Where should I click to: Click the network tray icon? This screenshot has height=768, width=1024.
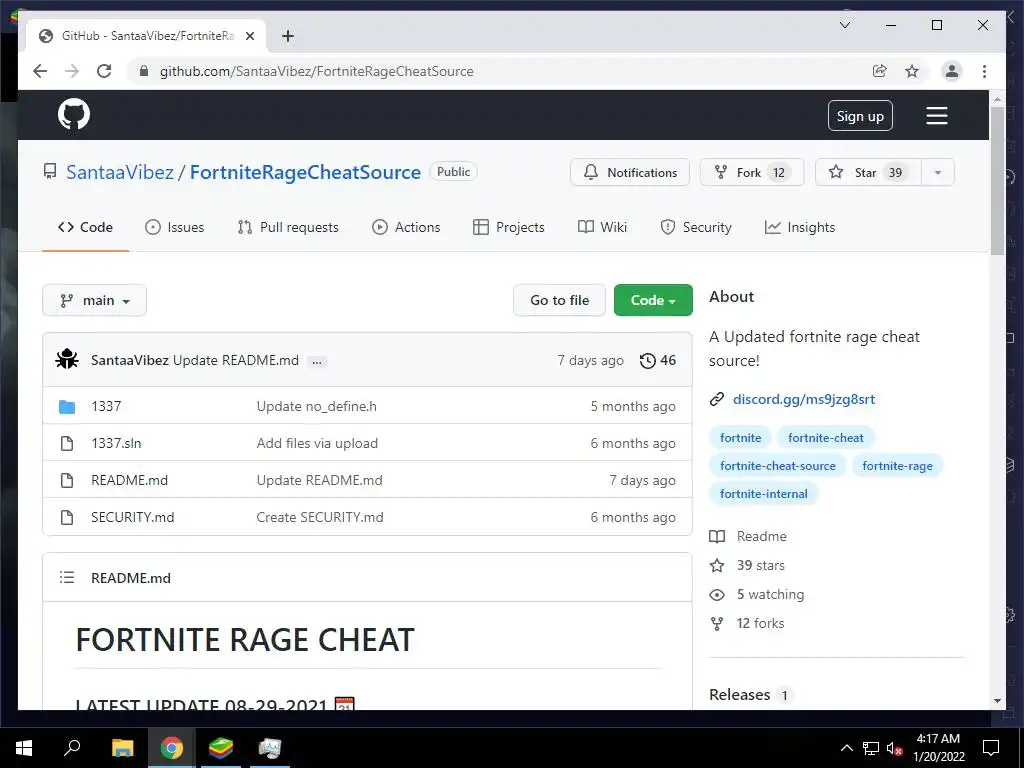click(x=871, y=748)
